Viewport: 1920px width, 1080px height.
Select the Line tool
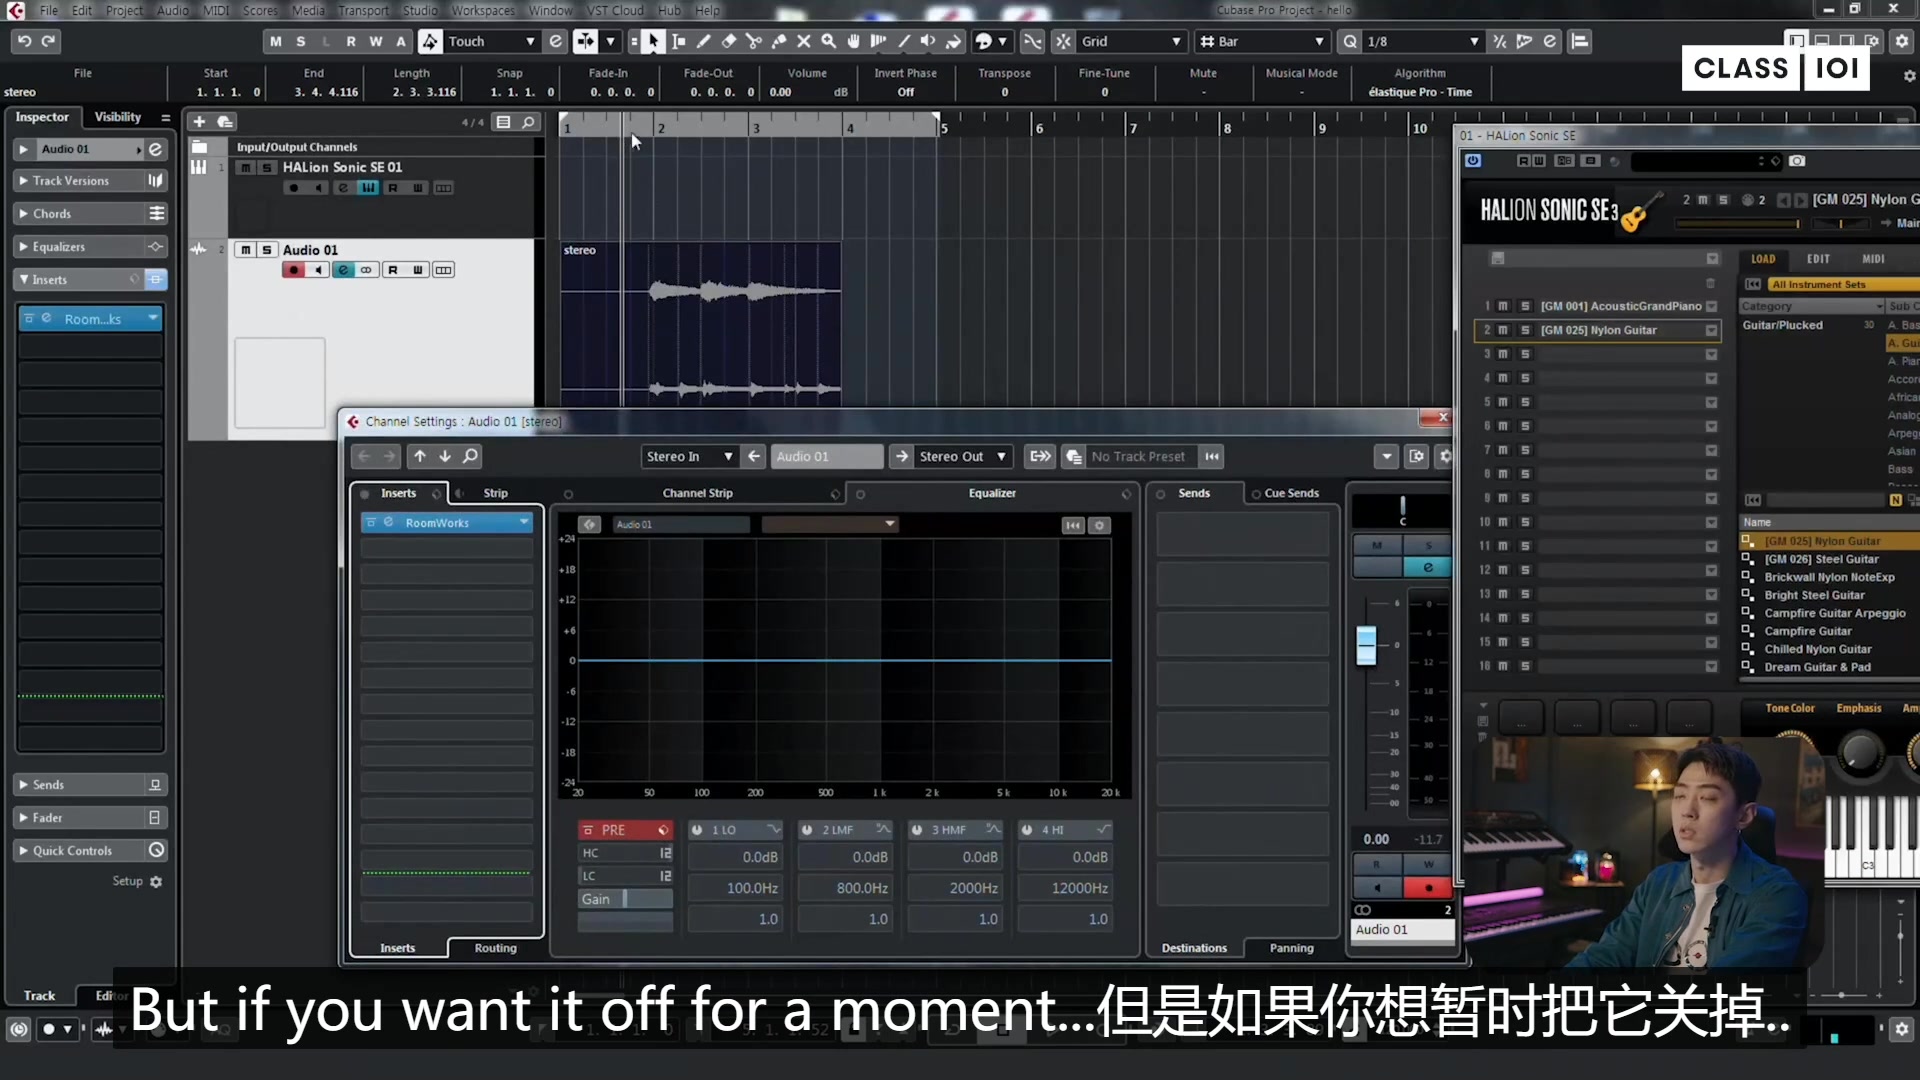coord(904,41)
